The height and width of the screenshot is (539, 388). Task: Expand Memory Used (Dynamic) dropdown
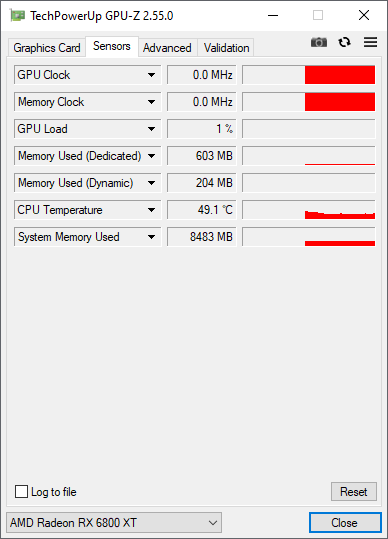click(151, 183)
